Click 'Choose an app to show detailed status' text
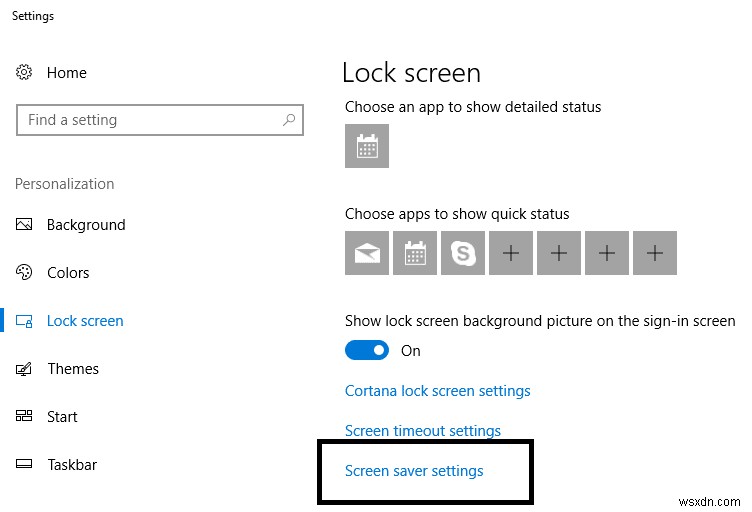This screenshot has width=752, height=512. 473,106
